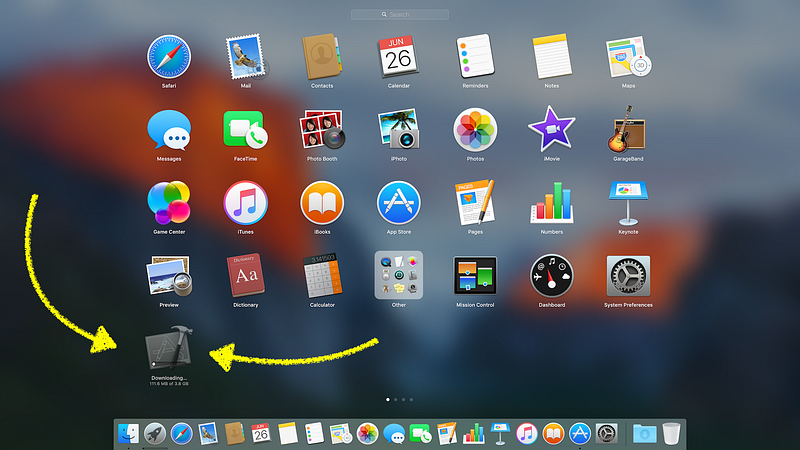Open Contacts in the Launchpad grid

(x=321, y=57)
